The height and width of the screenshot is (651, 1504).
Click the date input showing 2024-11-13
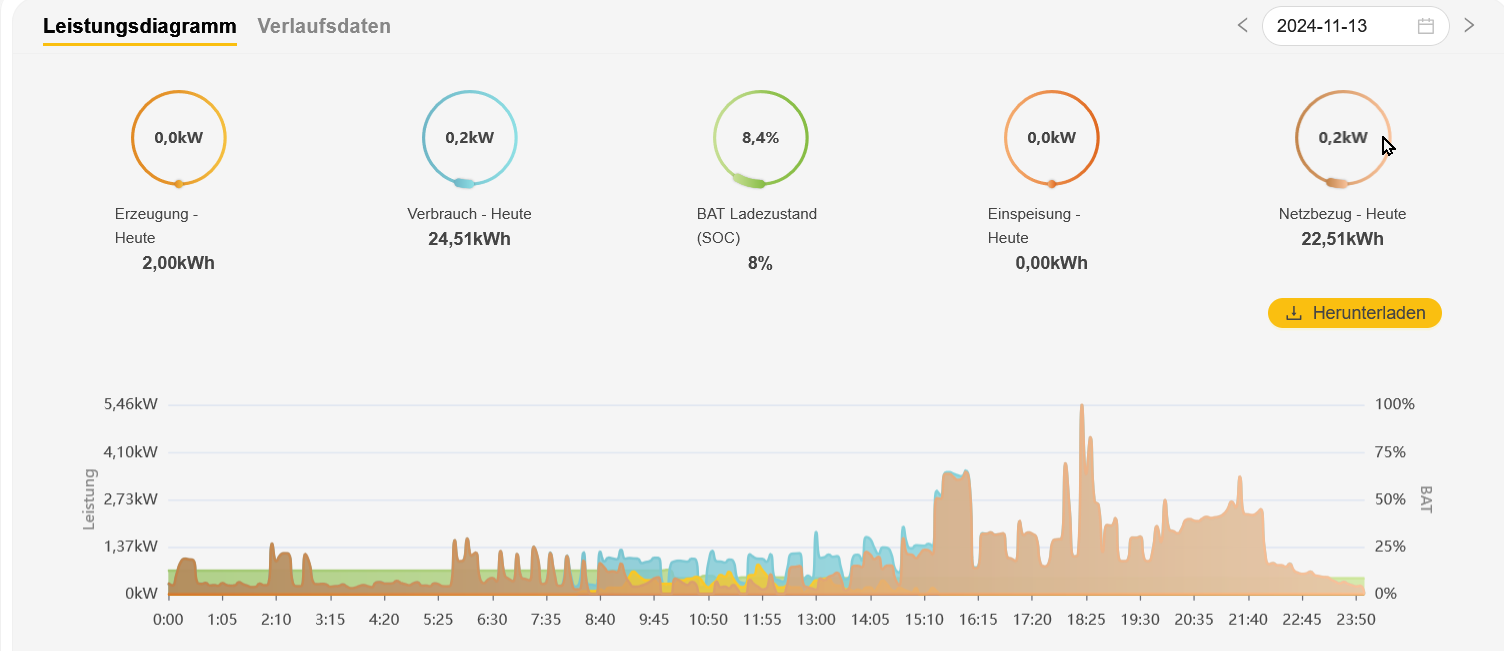1340,26
